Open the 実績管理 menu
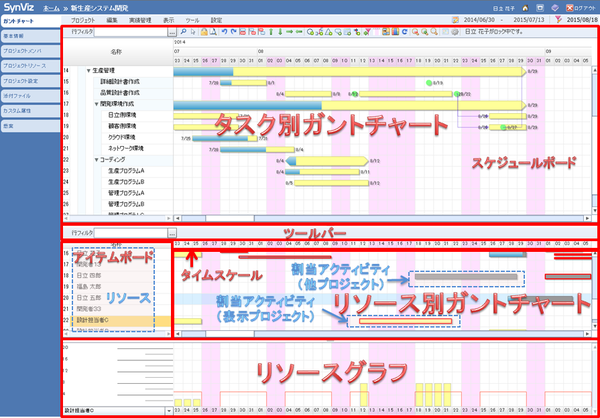 [140, 20]
